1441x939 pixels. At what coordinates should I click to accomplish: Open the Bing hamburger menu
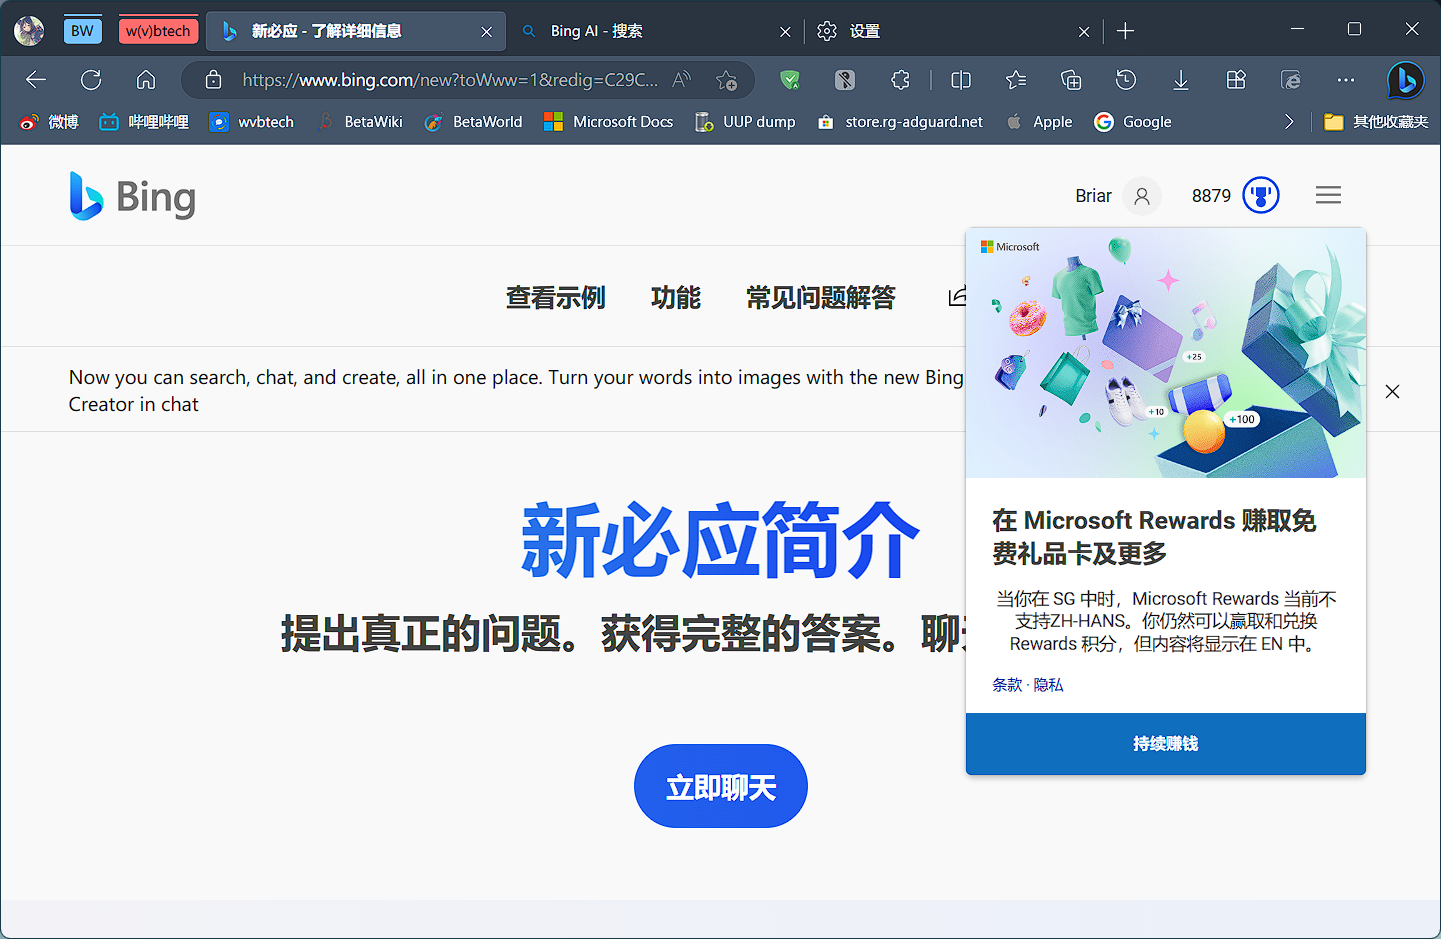[1328, 196]
